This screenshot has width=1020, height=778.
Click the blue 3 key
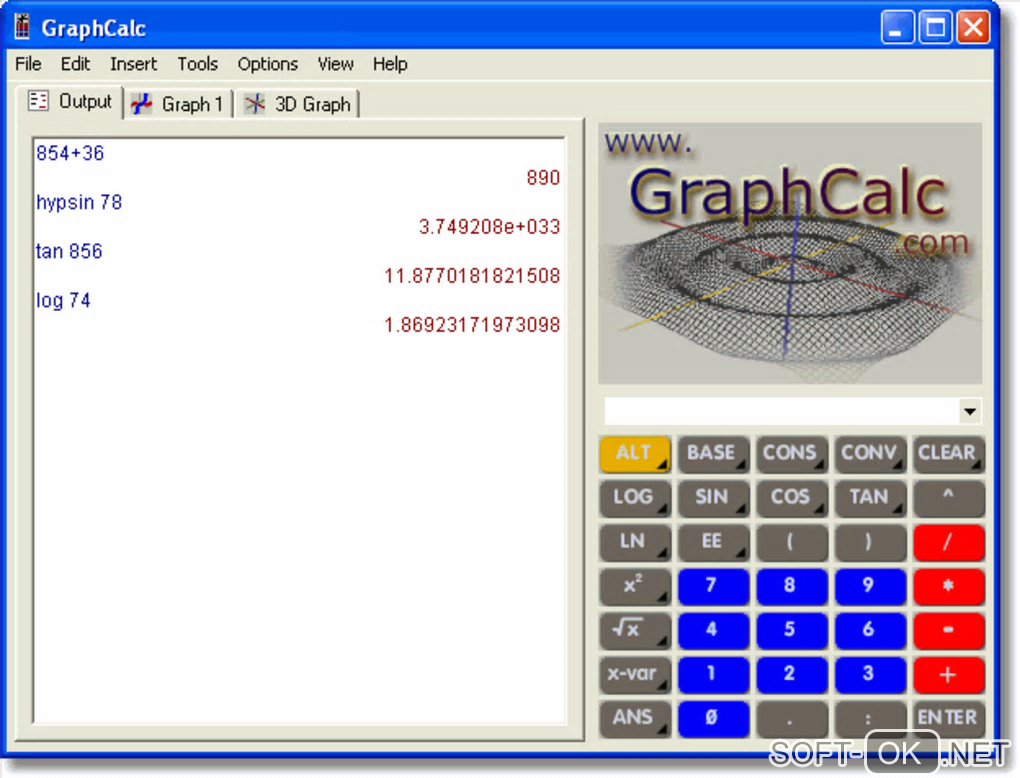[870, 675]
